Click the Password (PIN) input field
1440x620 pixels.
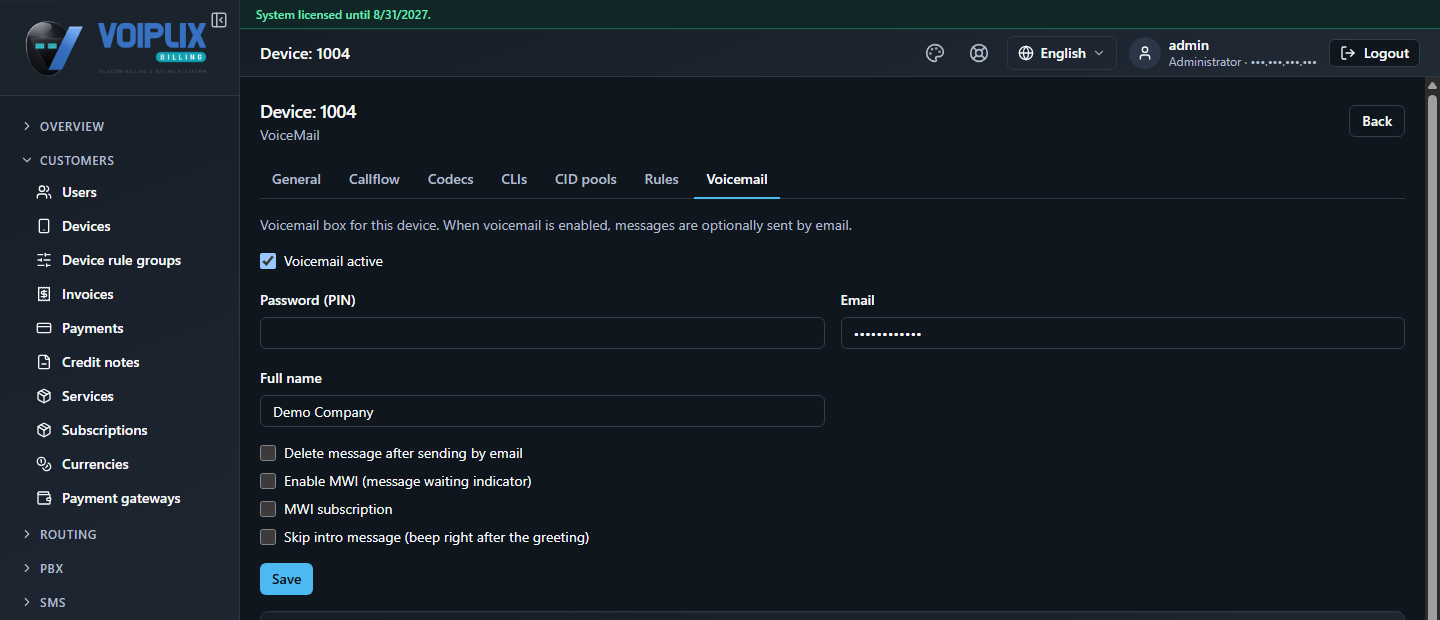coord(542,333)
